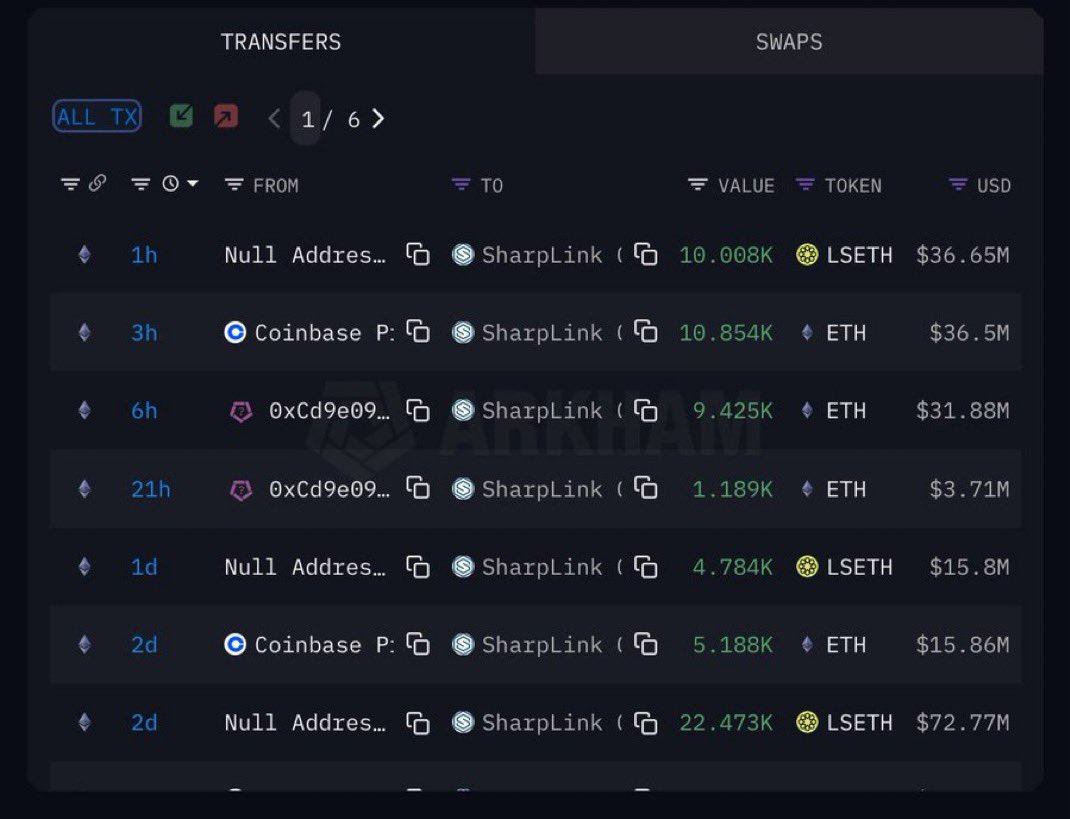Copy SharpLink address in 1d row

click(646, 566)
